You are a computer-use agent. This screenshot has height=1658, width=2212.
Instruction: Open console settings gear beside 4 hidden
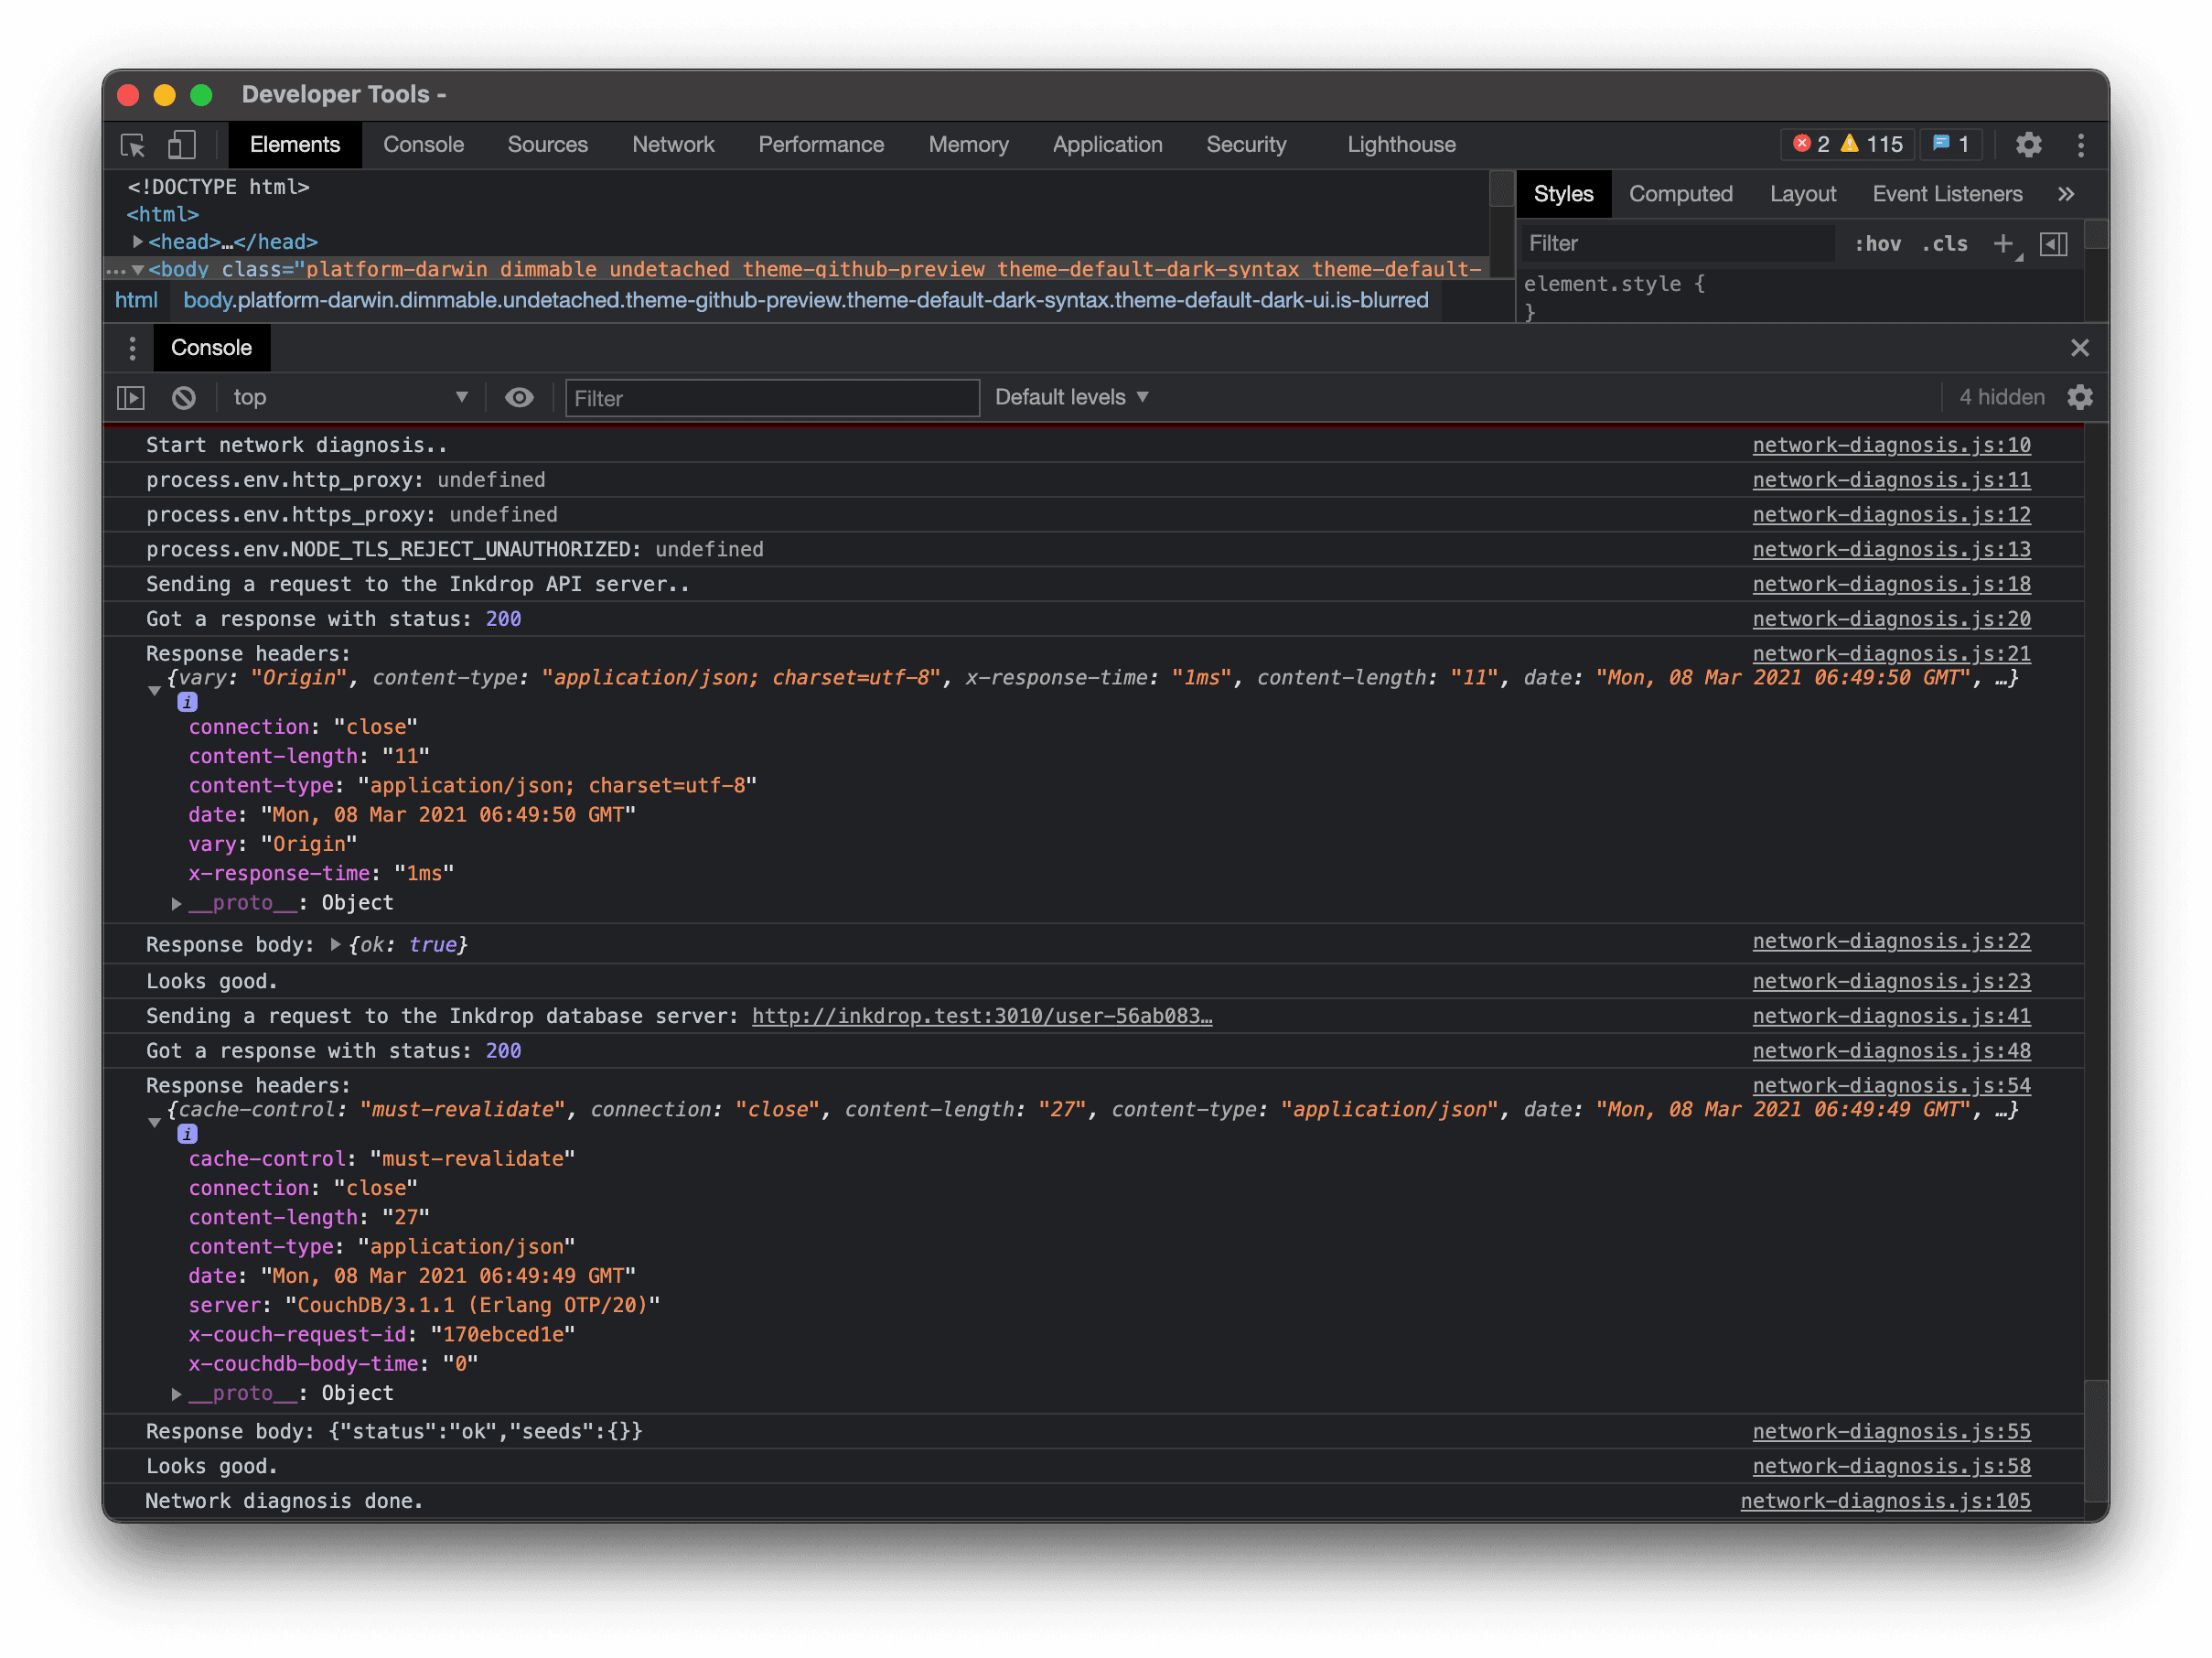coord(2079,398)
